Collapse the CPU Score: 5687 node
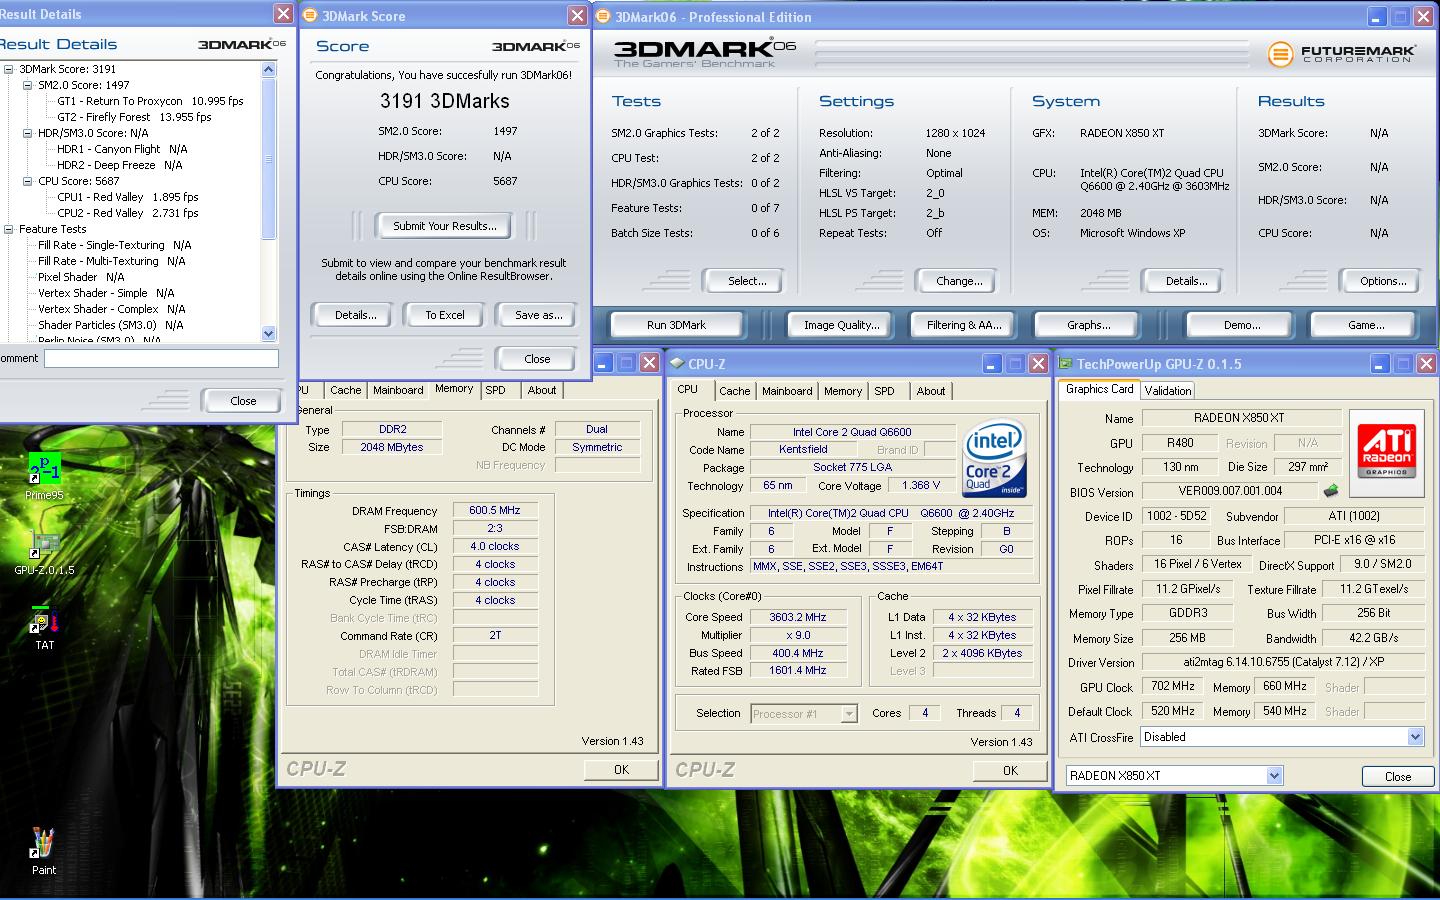1440x900 pixels. coord(28,181)
